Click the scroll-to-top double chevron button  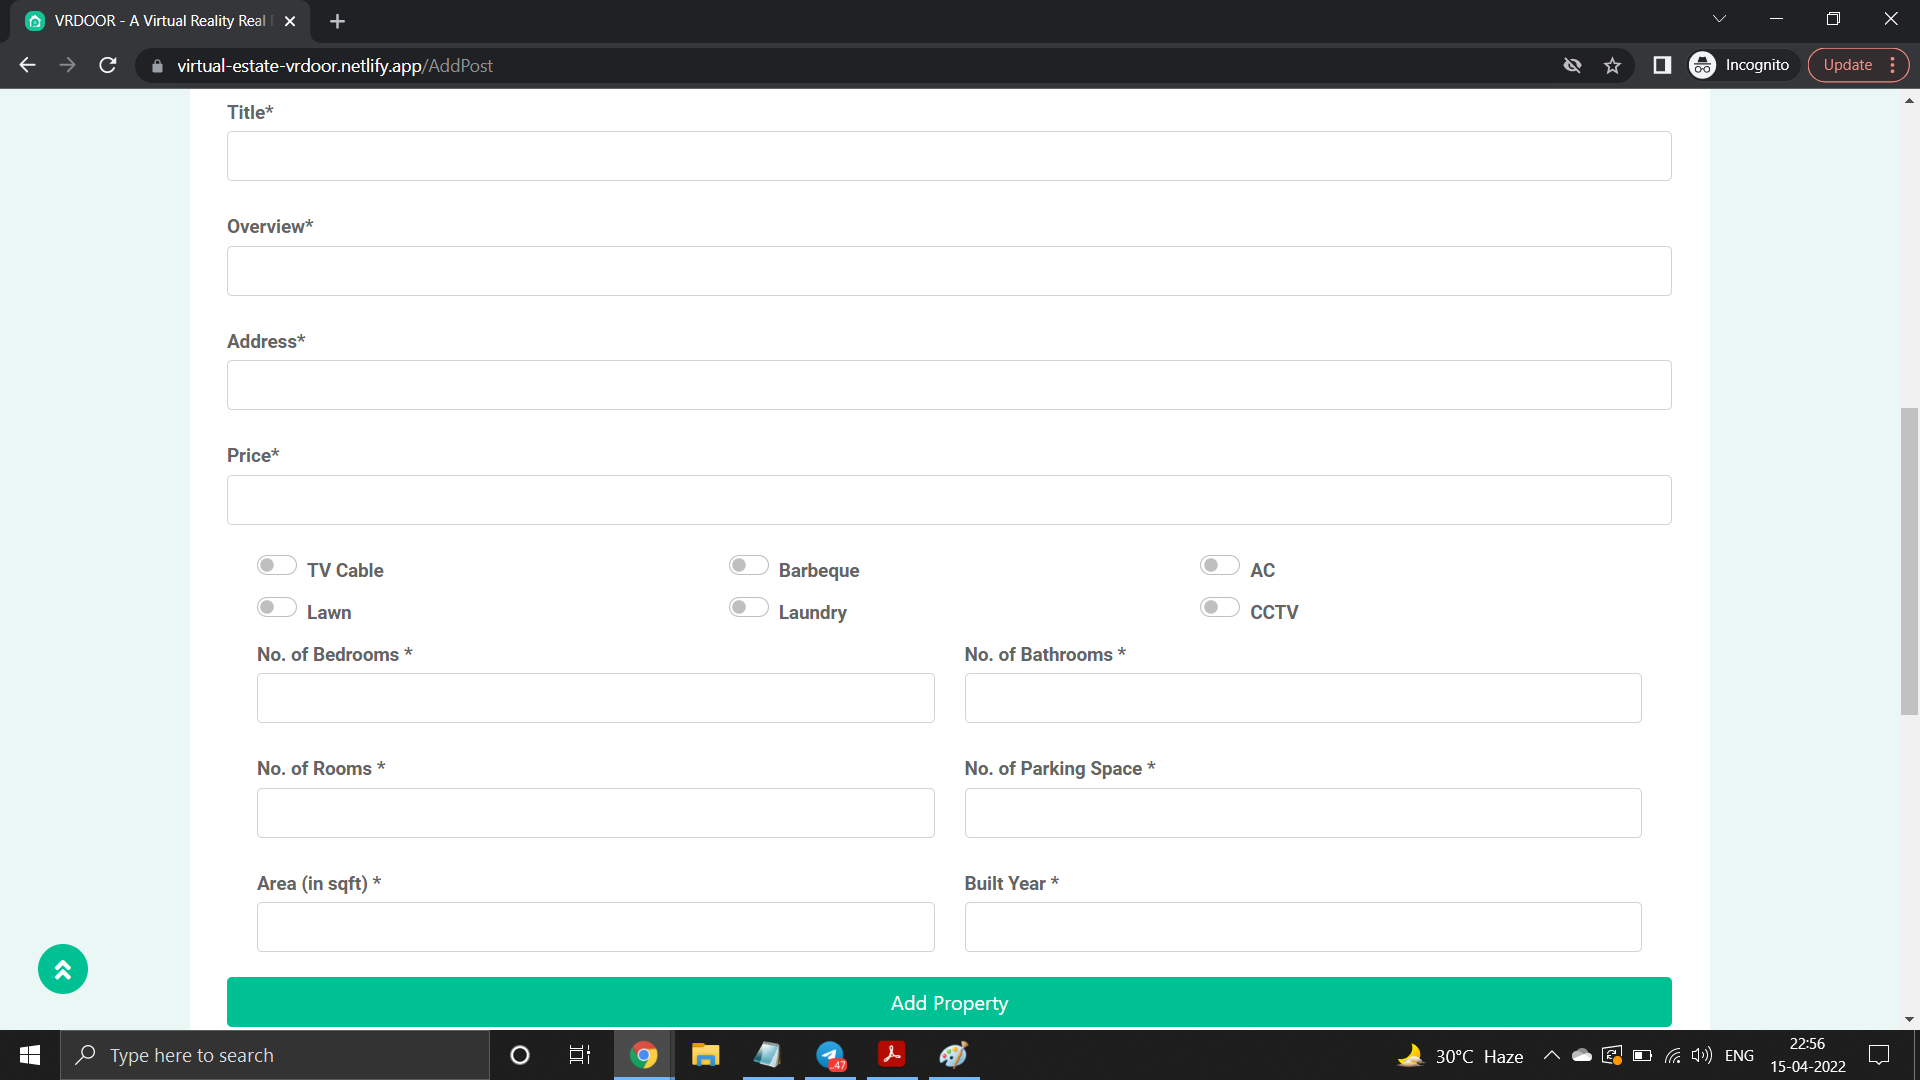[x=63, y=969]
